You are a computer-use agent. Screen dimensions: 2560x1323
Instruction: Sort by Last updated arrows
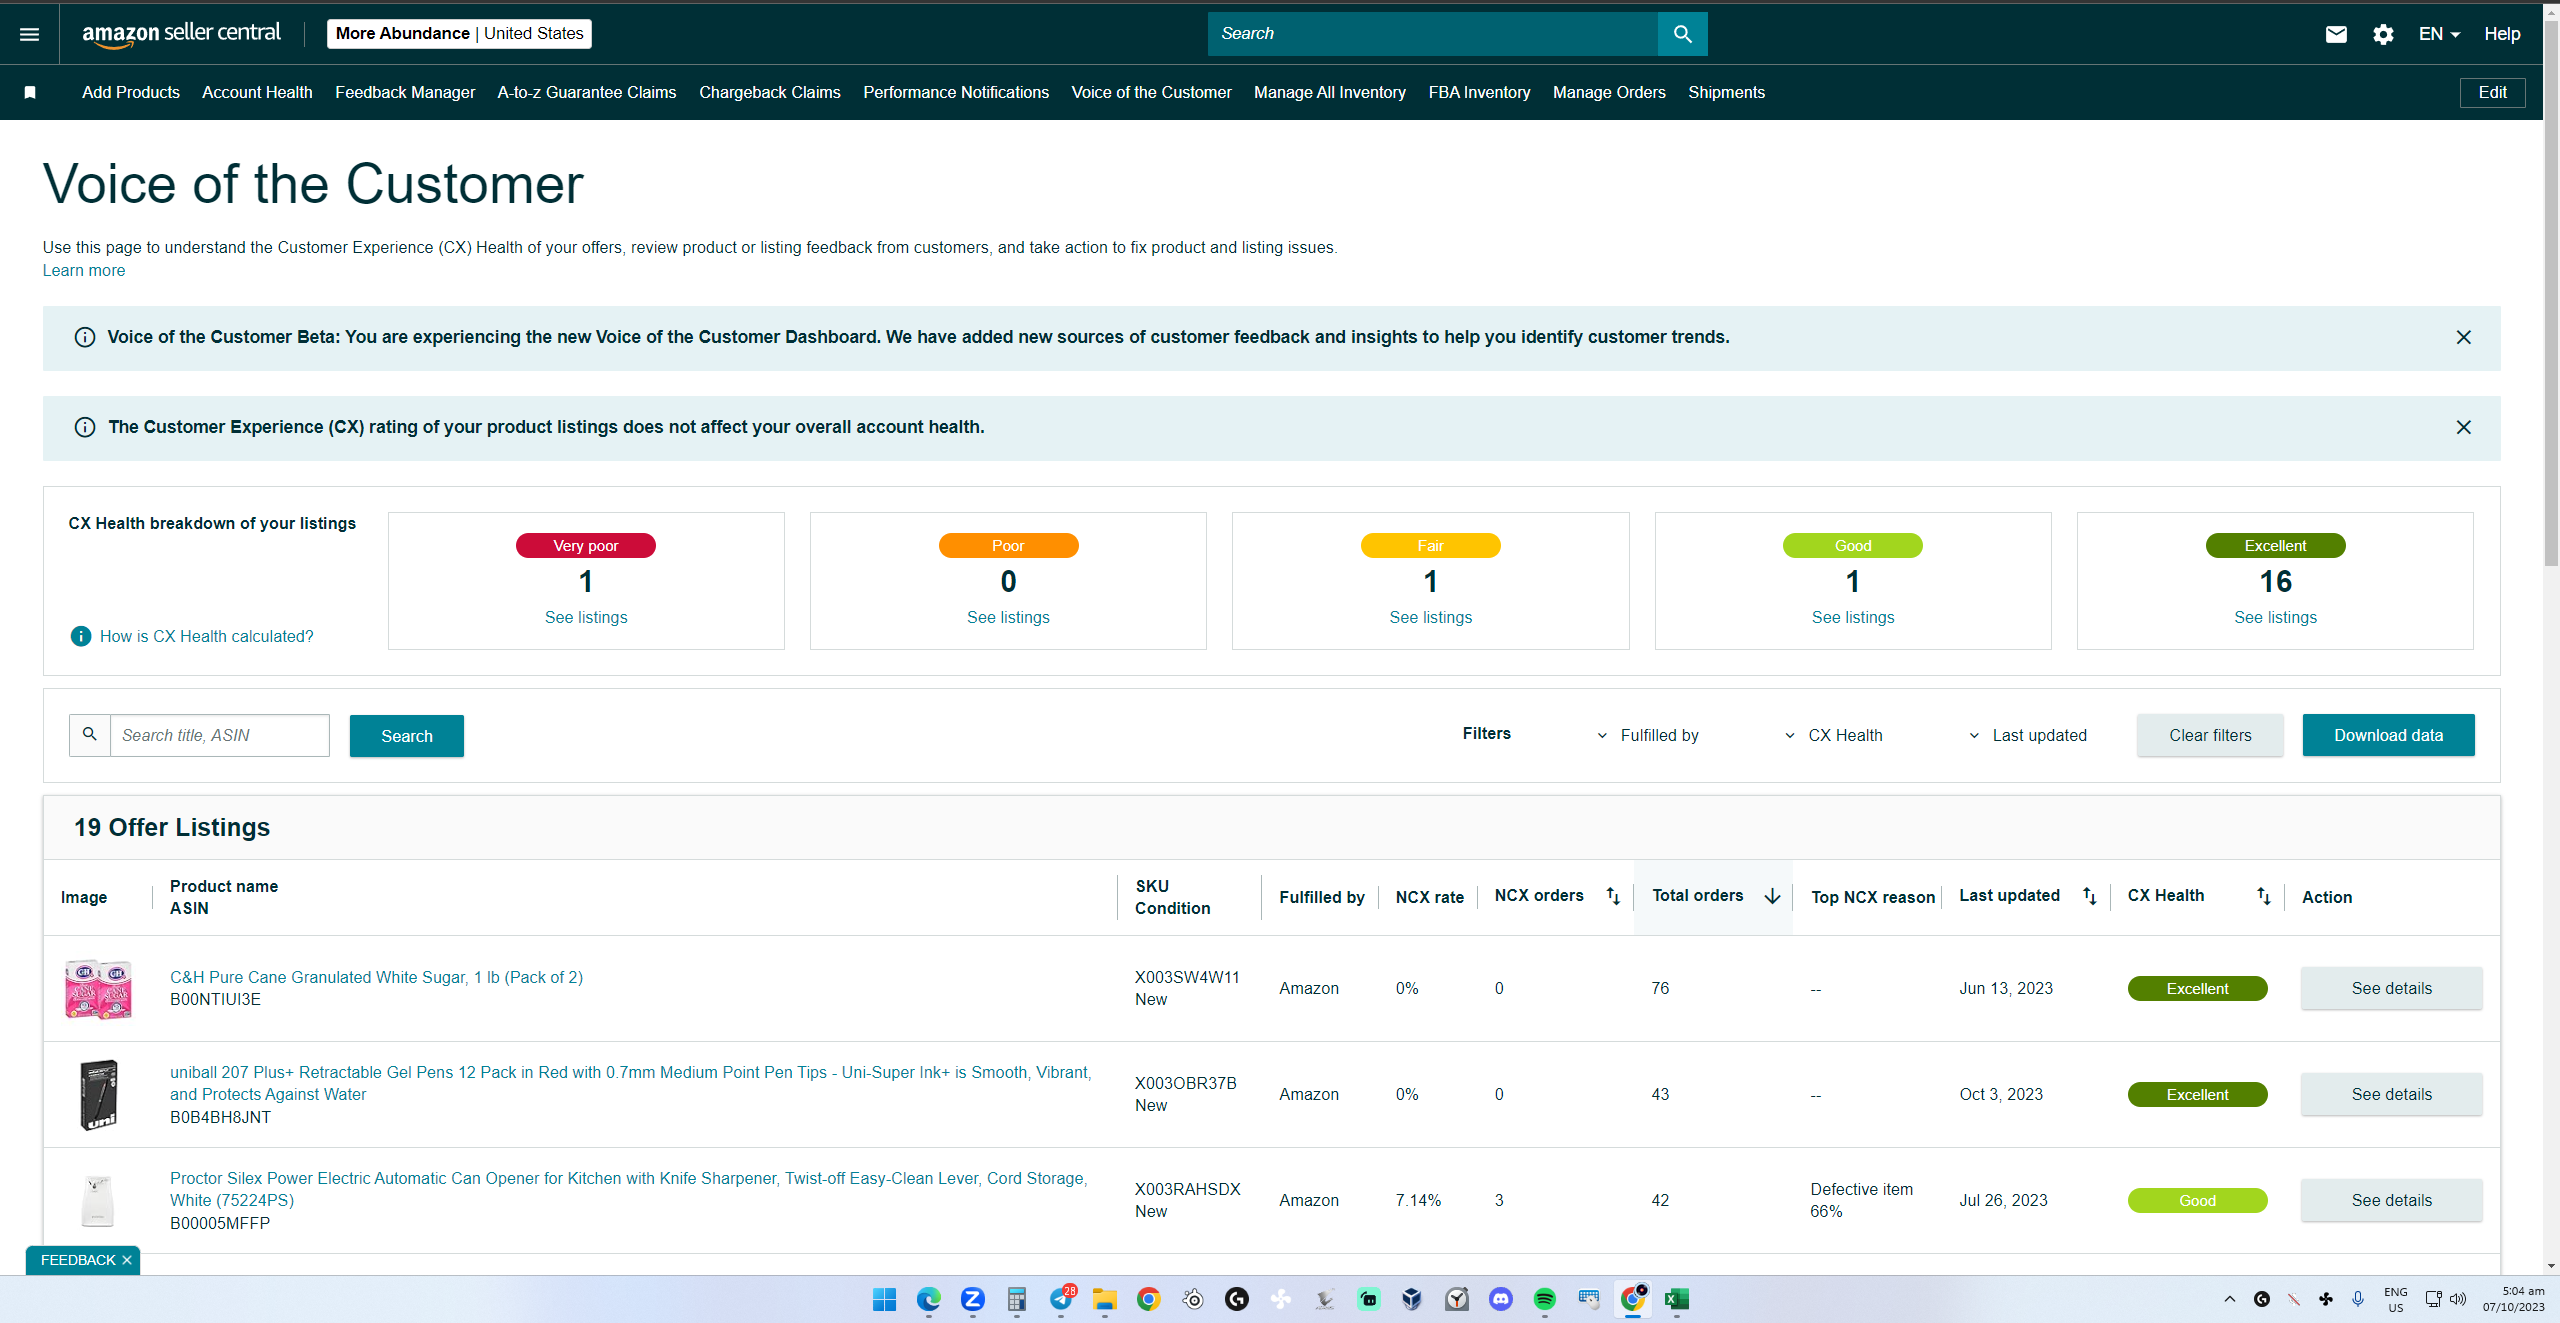coord(2089,896)
